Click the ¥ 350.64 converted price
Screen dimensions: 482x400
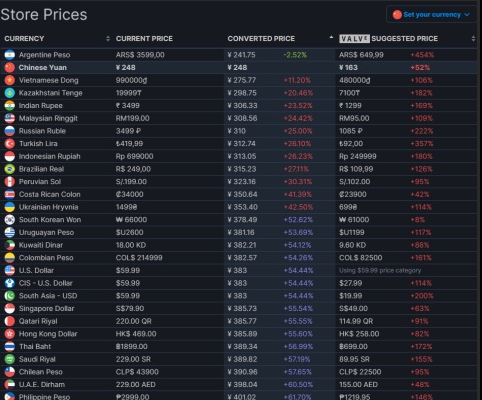[242, 194]
